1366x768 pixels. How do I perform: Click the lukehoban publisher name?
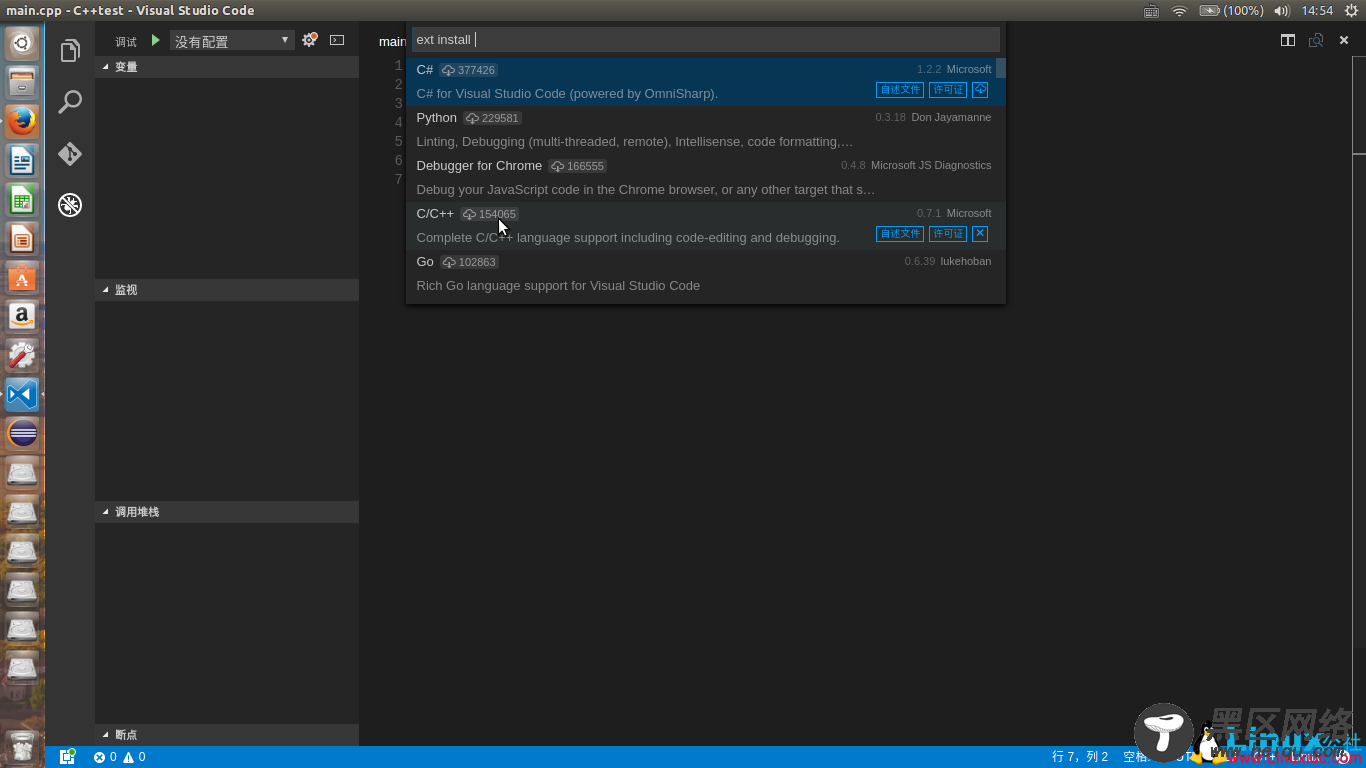(966, 261)
